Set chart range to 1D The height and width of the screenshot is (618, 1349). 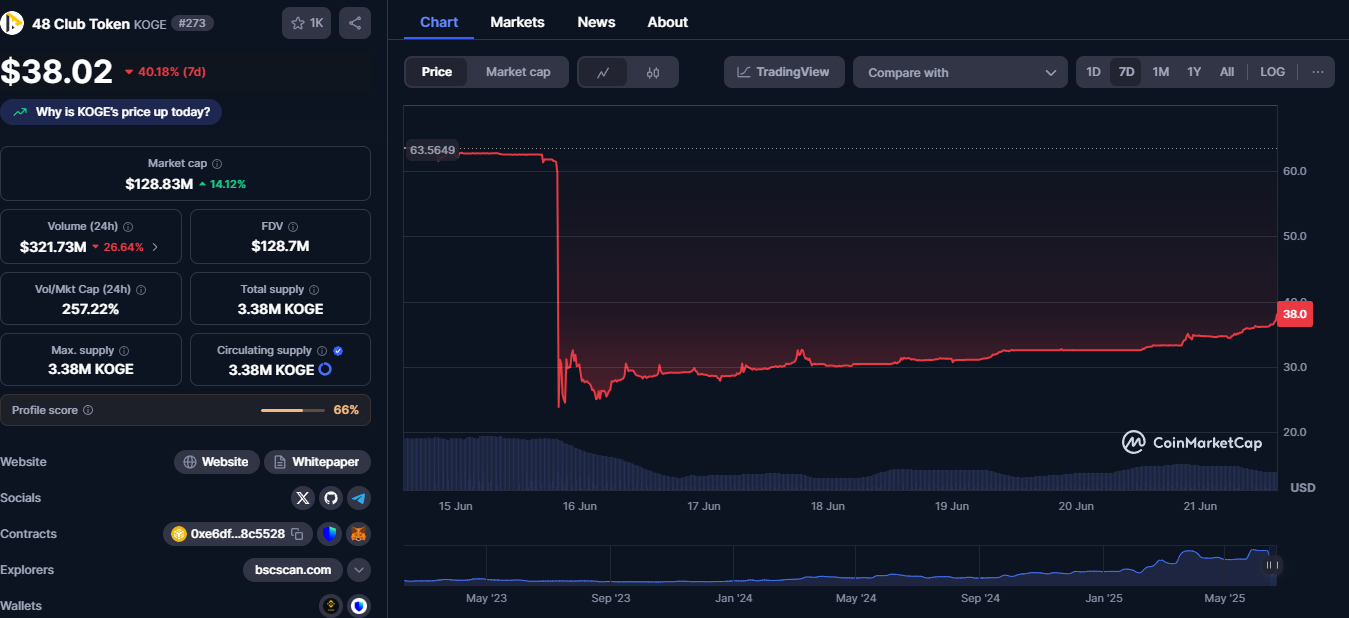point(1093,72)
